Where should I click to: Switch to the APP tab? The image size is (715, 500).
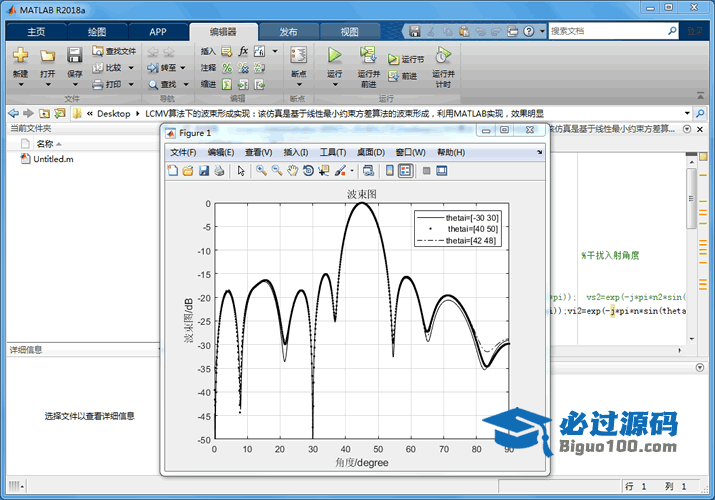(x=158, y=32)
